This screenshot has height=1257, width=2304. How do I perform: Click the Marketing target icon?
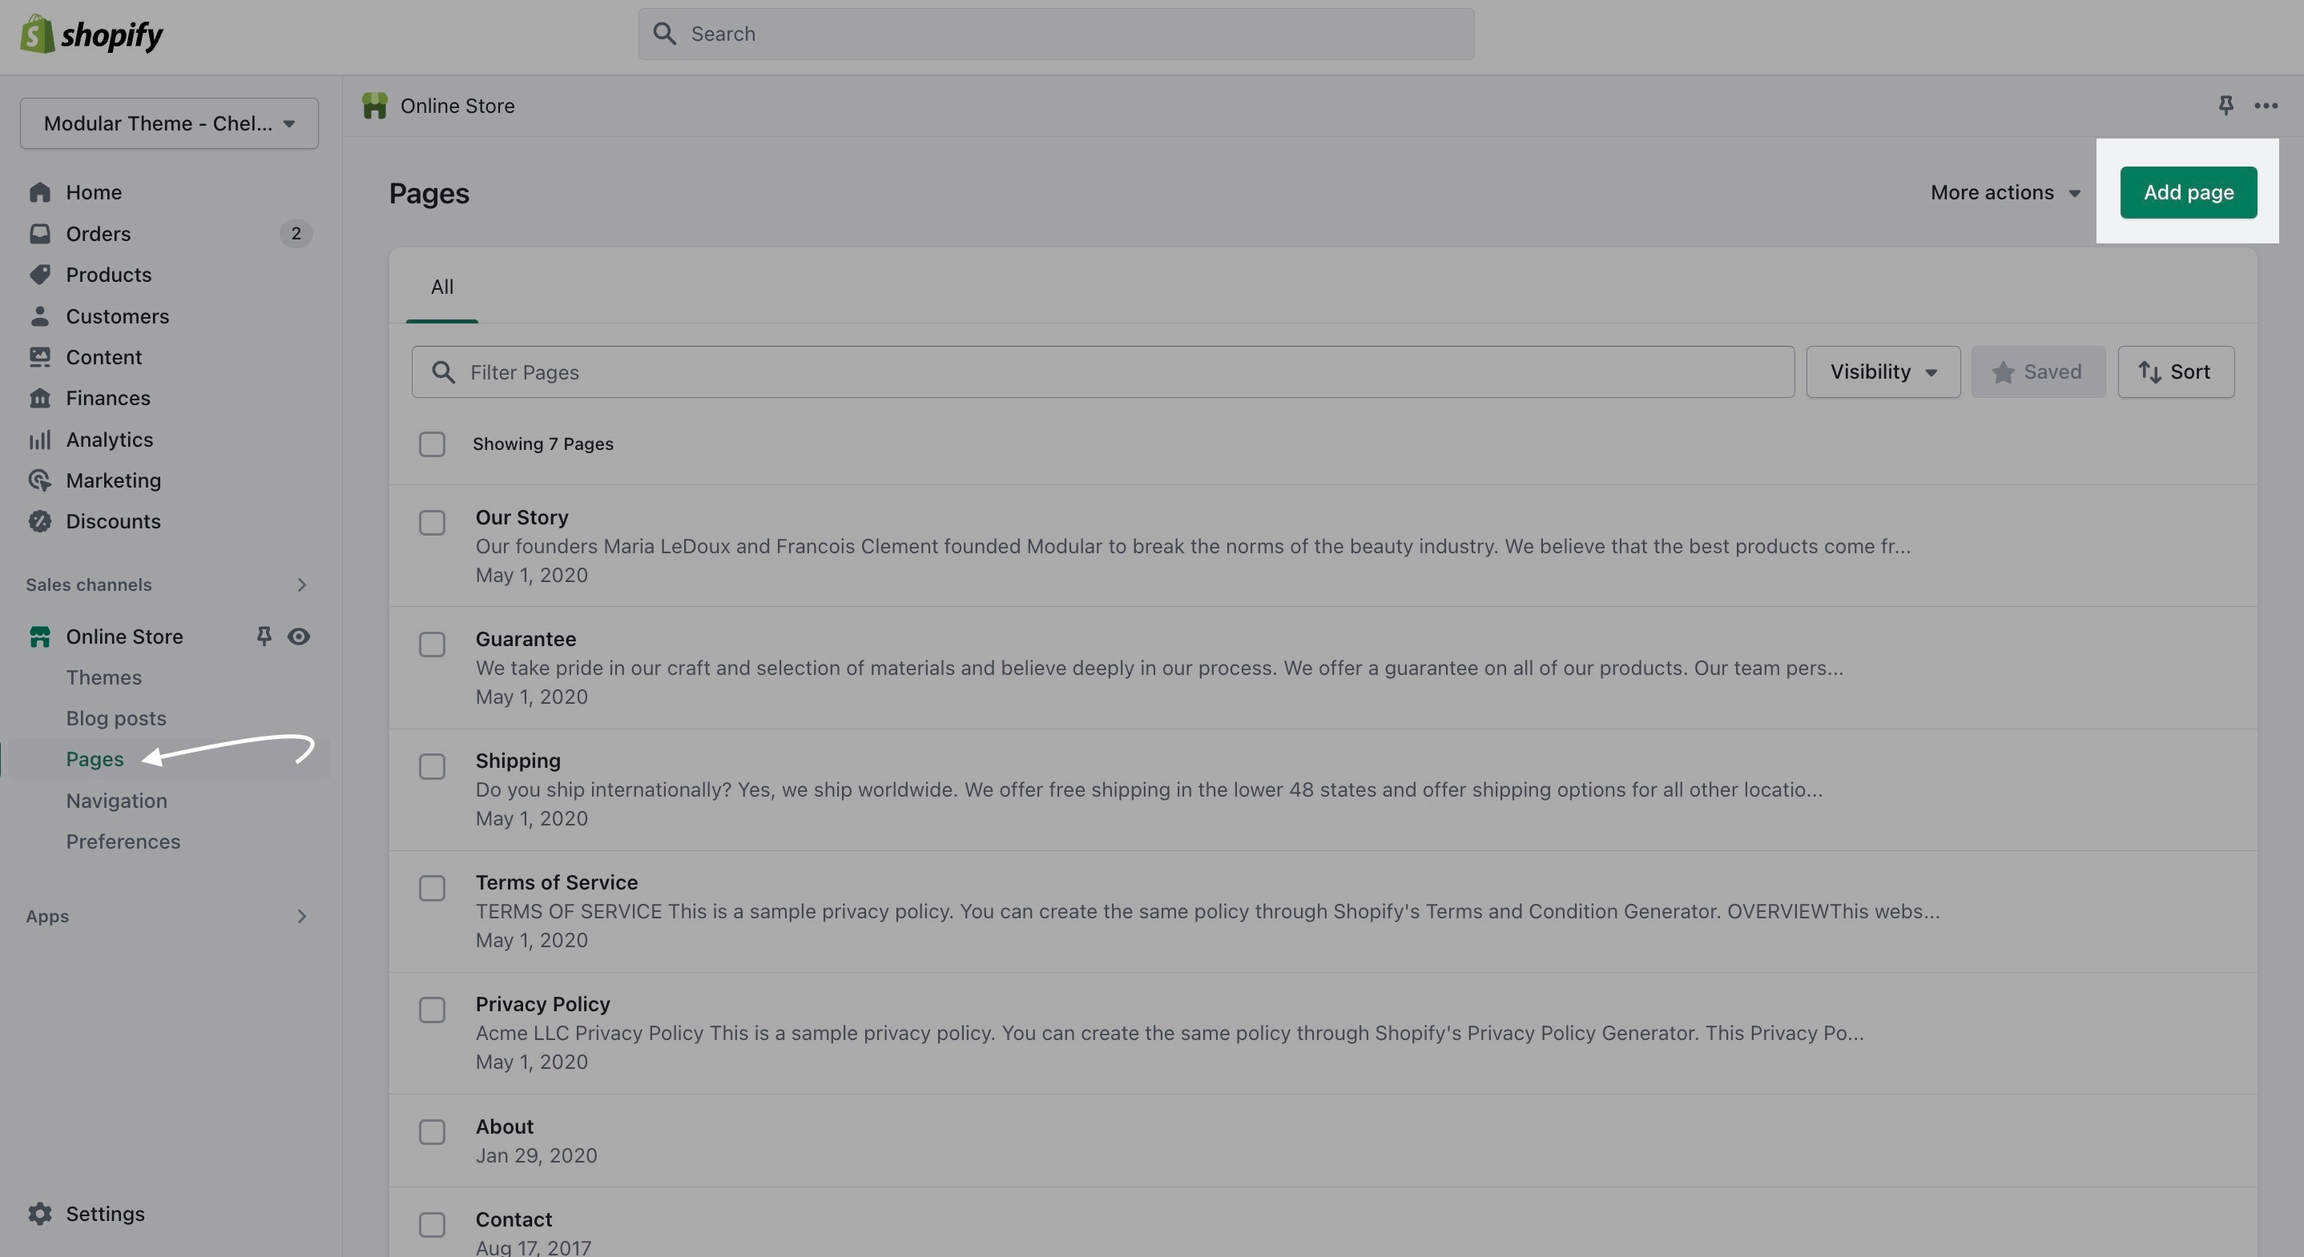coord(40,480)
